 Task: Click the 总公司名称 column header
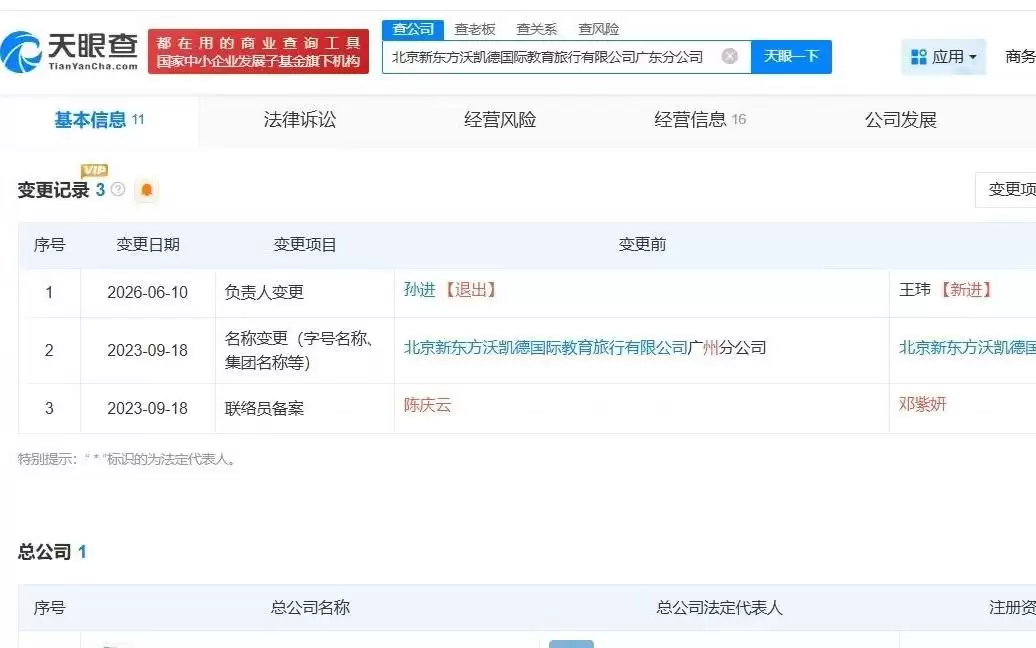pos(311,608)
